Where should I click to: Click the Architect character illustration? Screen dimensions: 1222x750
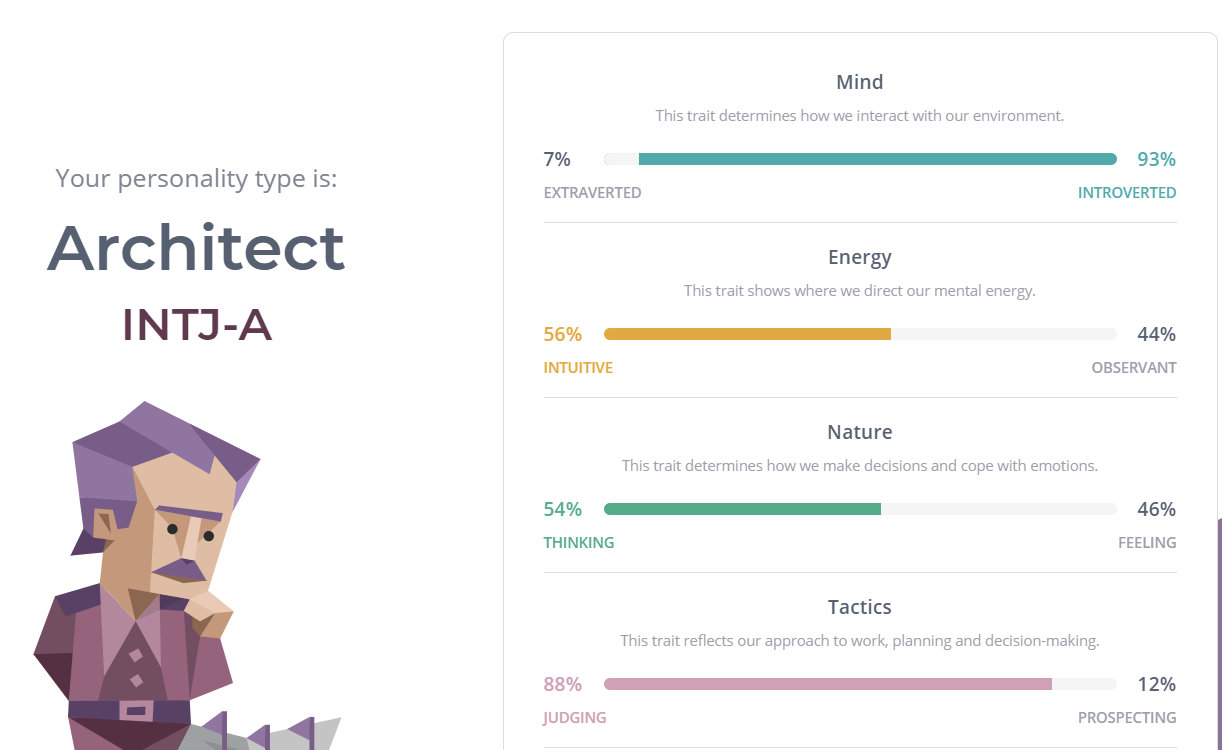tap(185, 575)
